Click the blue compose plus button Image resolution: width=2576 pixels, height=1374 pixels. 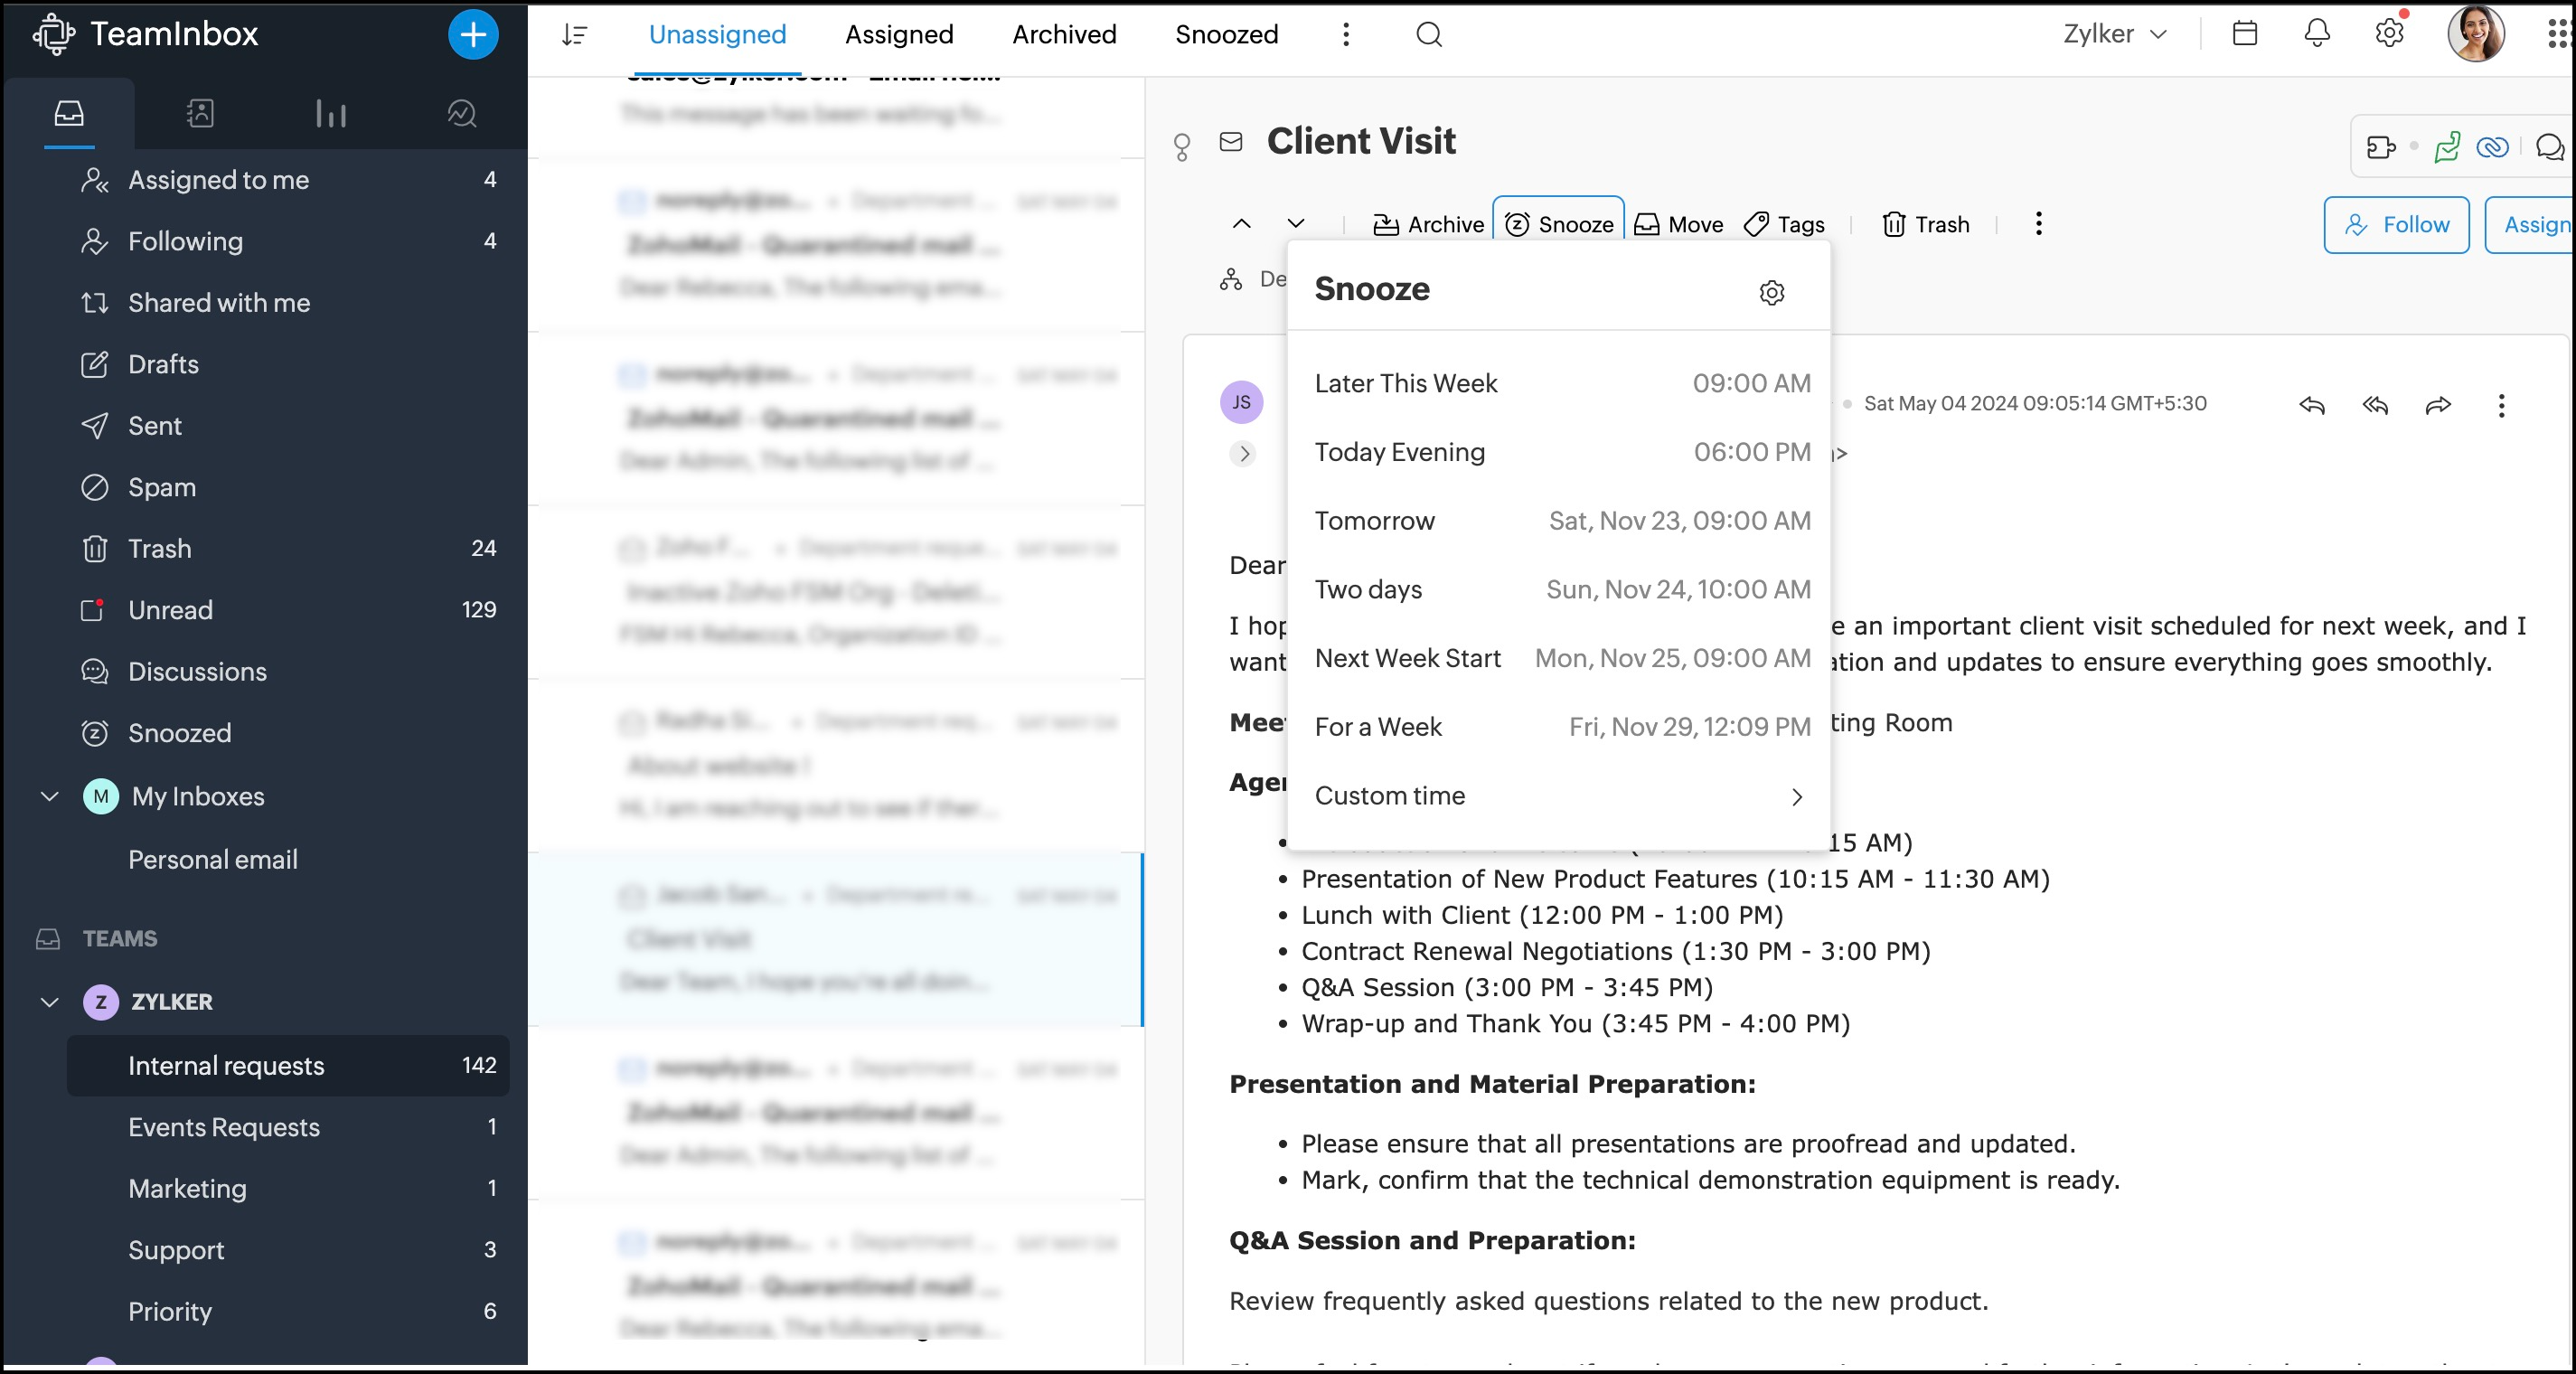(473, 35)
